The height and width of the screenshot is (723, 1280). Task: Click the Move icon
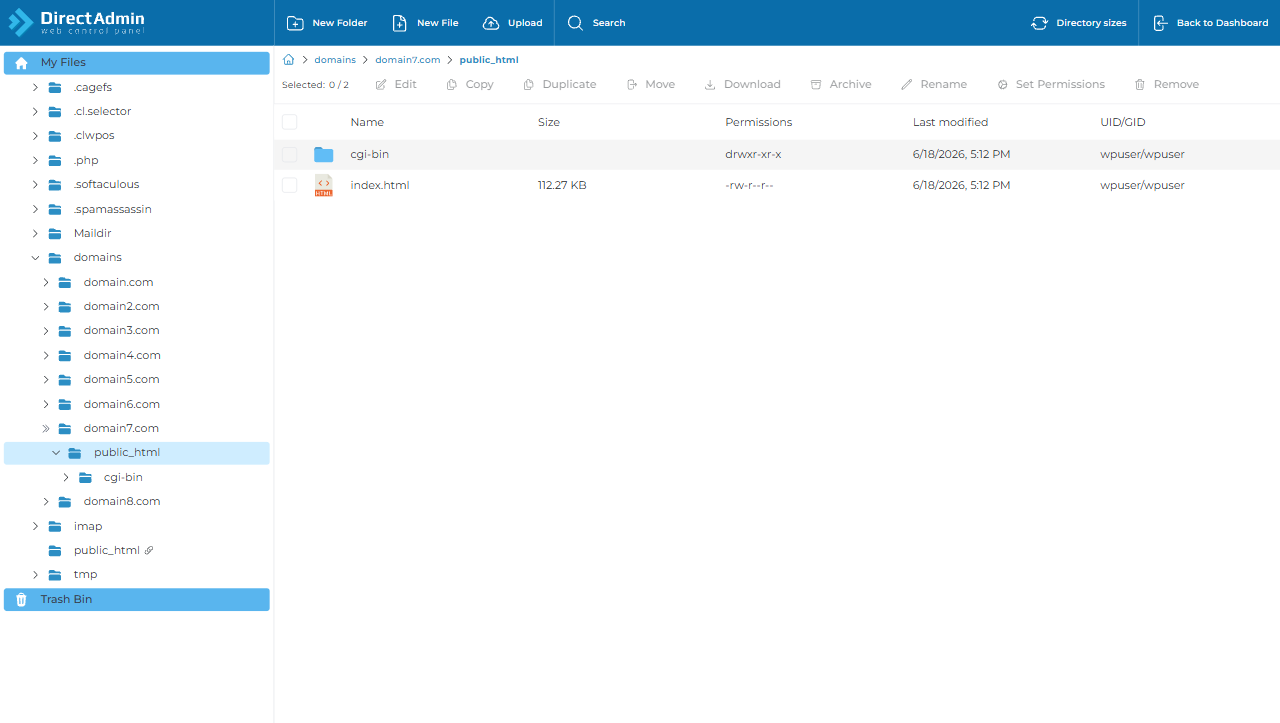coord(632,85)
